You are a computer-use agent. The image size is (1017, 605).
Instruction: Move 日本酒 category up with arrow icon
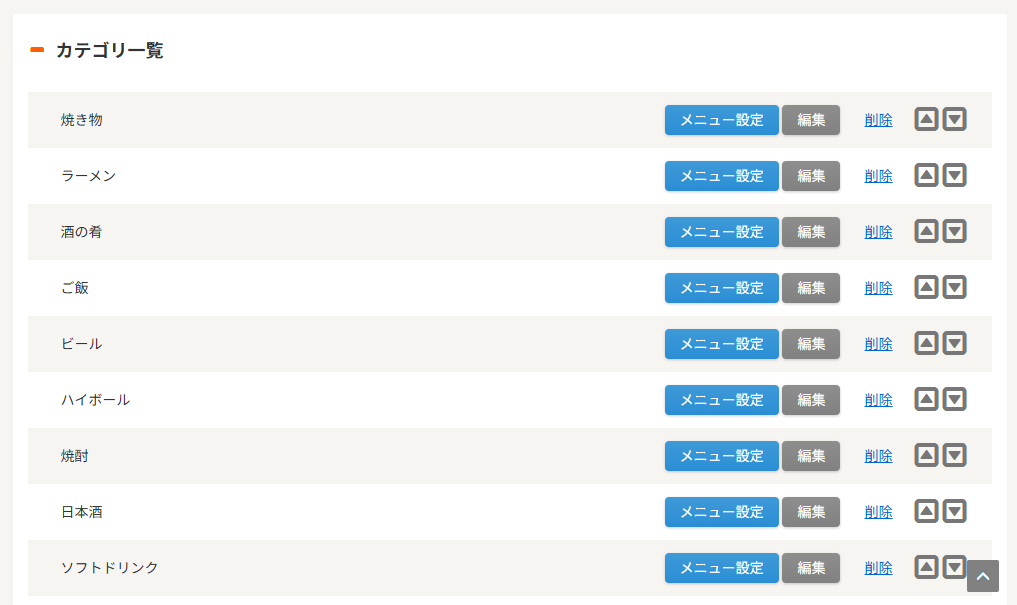coord(926,512)
